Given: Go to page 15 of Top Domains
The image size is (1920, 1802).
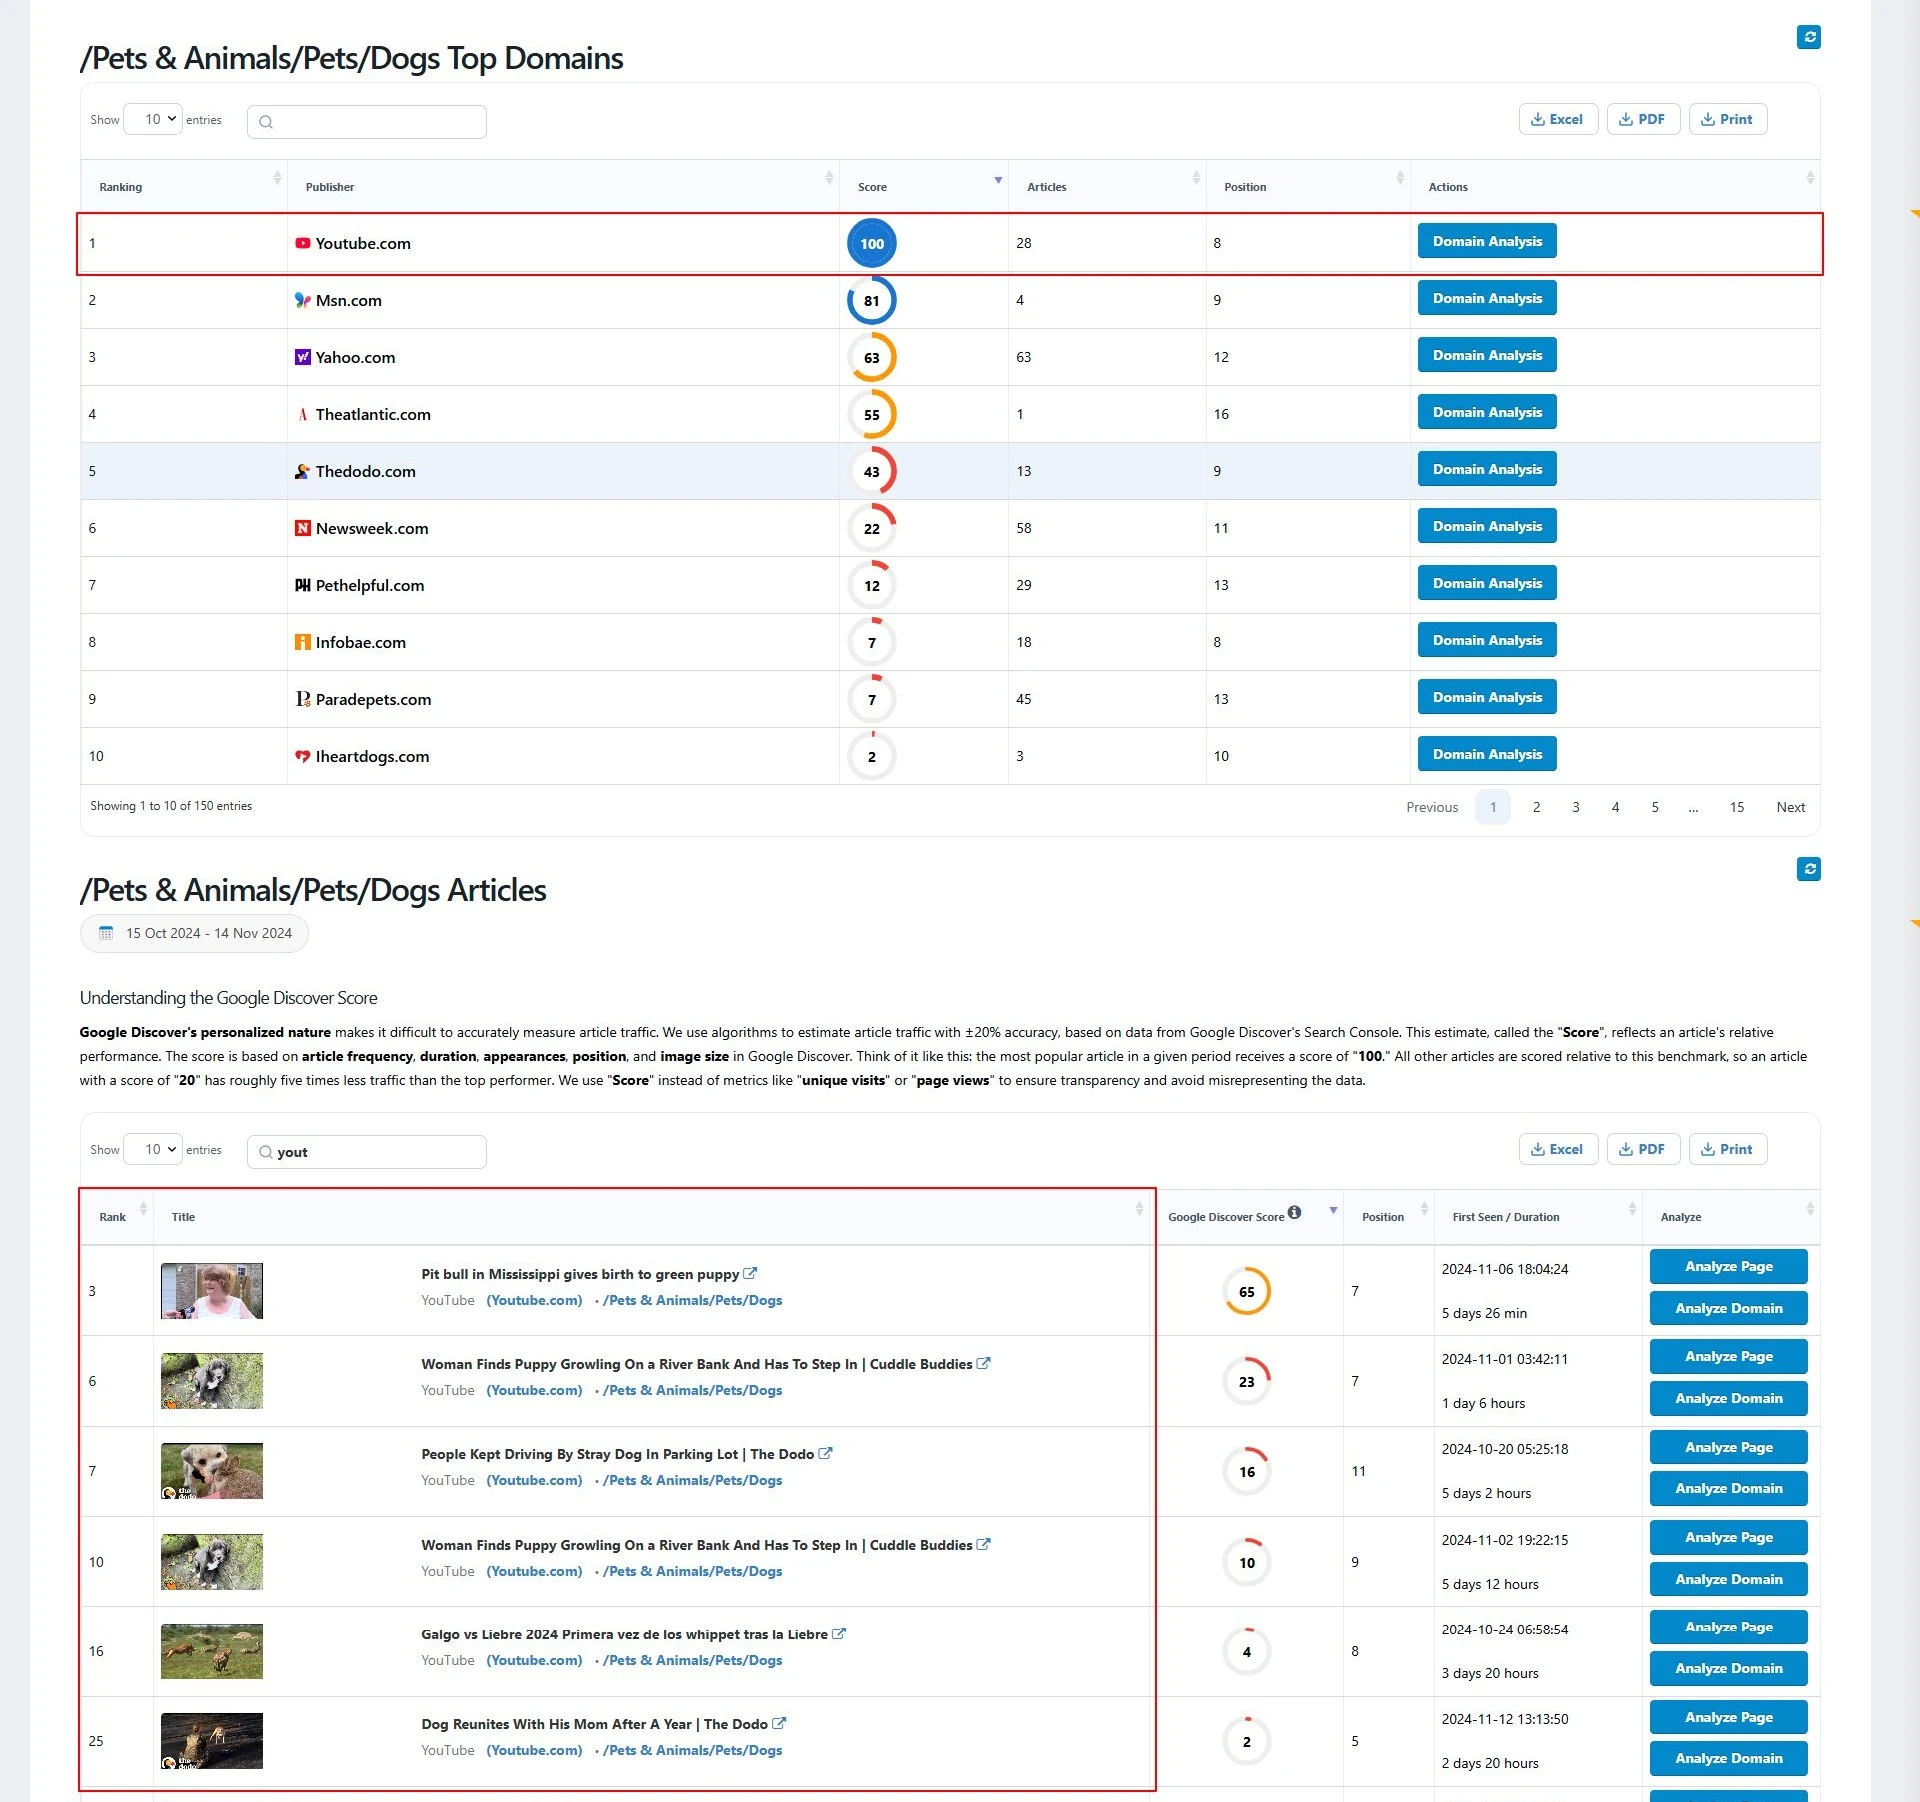Looking at the screenshot, I should tap(1737, 807).
